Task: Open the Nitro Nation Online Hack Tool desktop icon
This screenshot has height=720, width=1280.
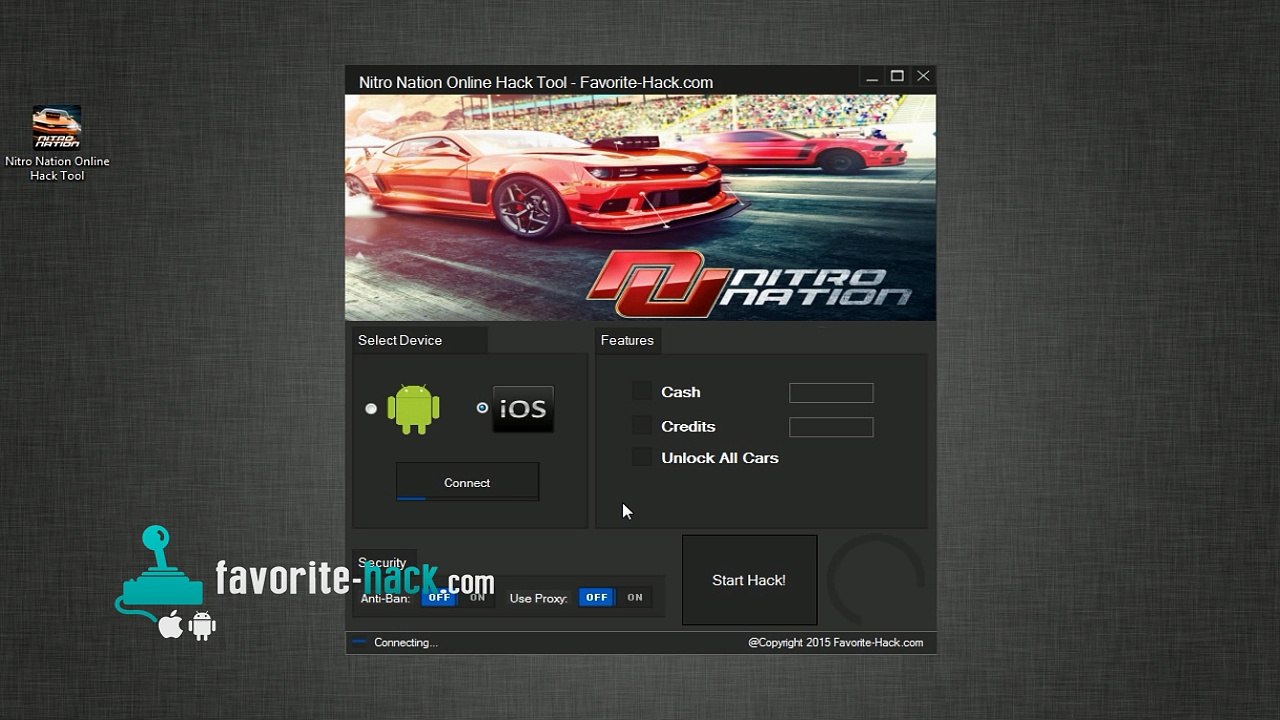Action: click(x=57, y=144)
